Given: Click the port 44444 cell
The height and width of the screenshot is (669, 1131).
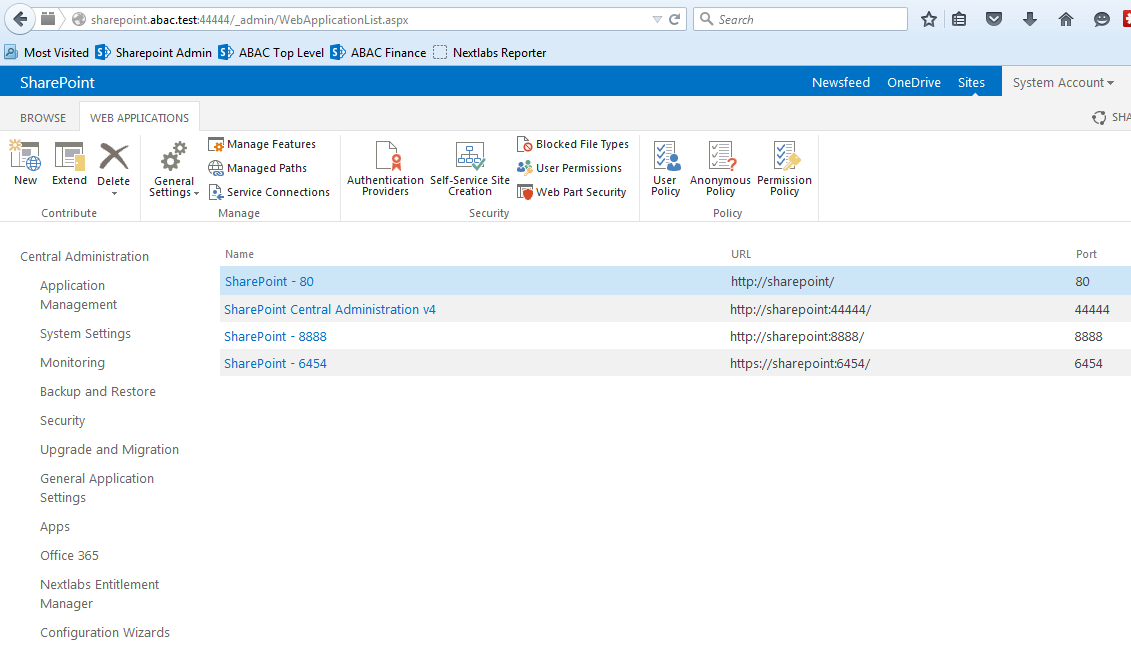Looking at the screenshot, I should click(x=1091, y=310).
